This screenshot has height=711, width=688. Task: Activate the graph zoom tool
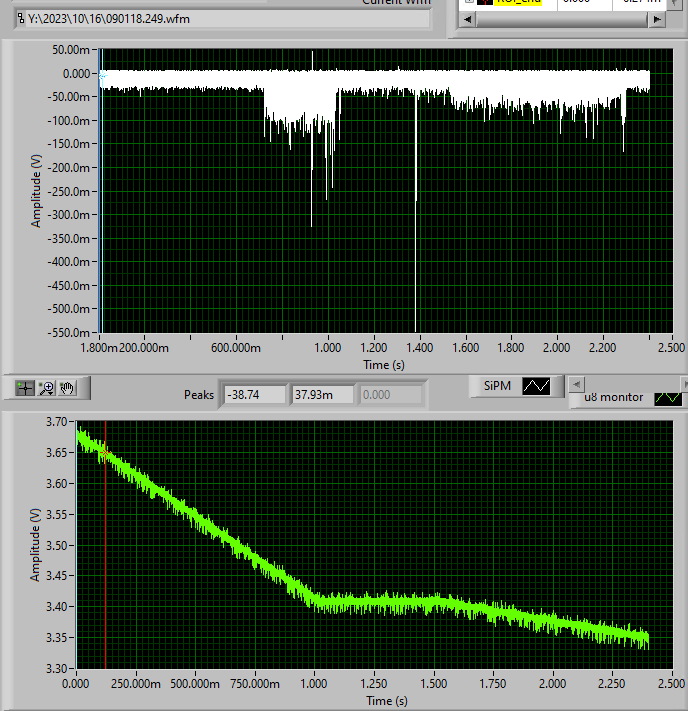pos(47,388)
